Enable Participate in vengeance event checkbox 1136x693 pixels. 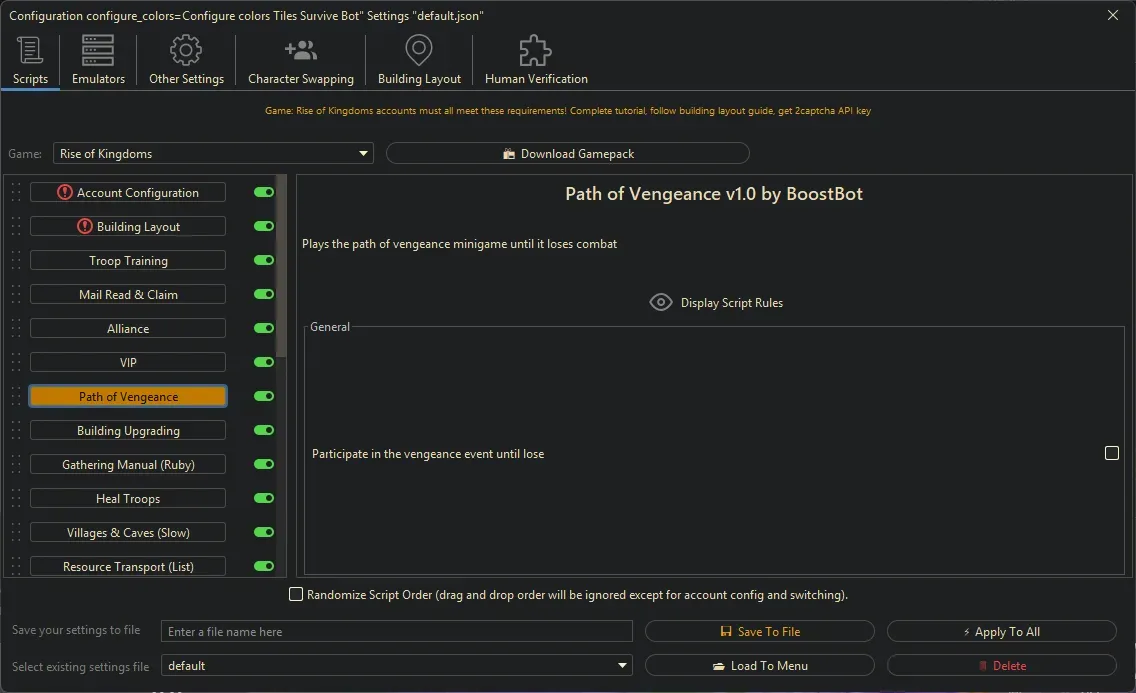1112,453
